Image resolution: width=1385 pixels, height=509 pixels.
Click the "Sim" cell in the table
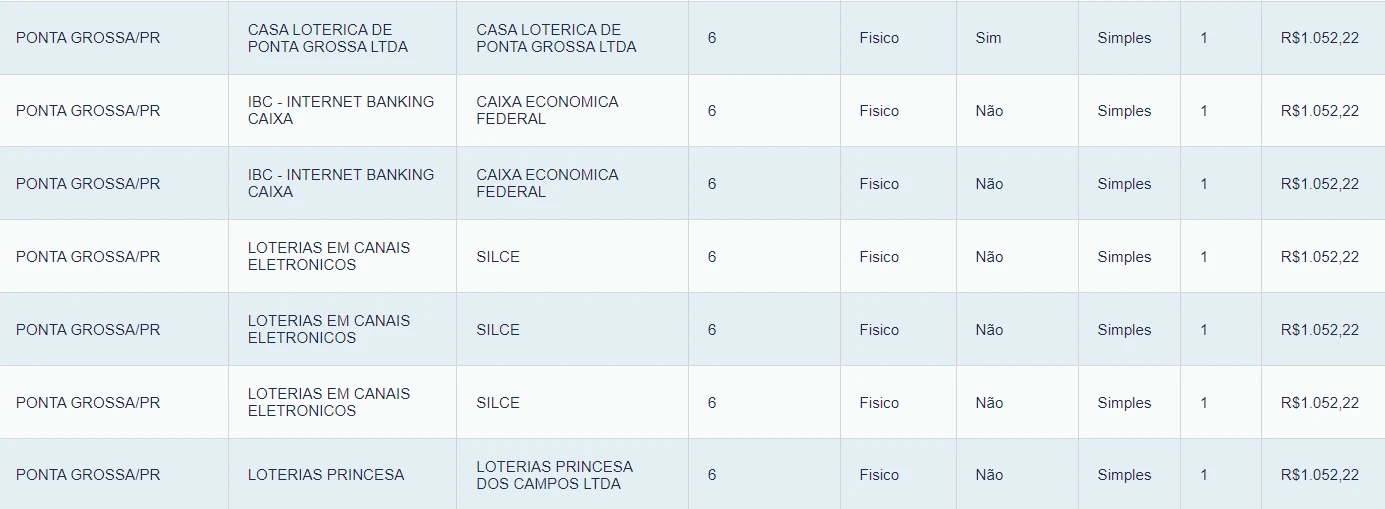988,38
